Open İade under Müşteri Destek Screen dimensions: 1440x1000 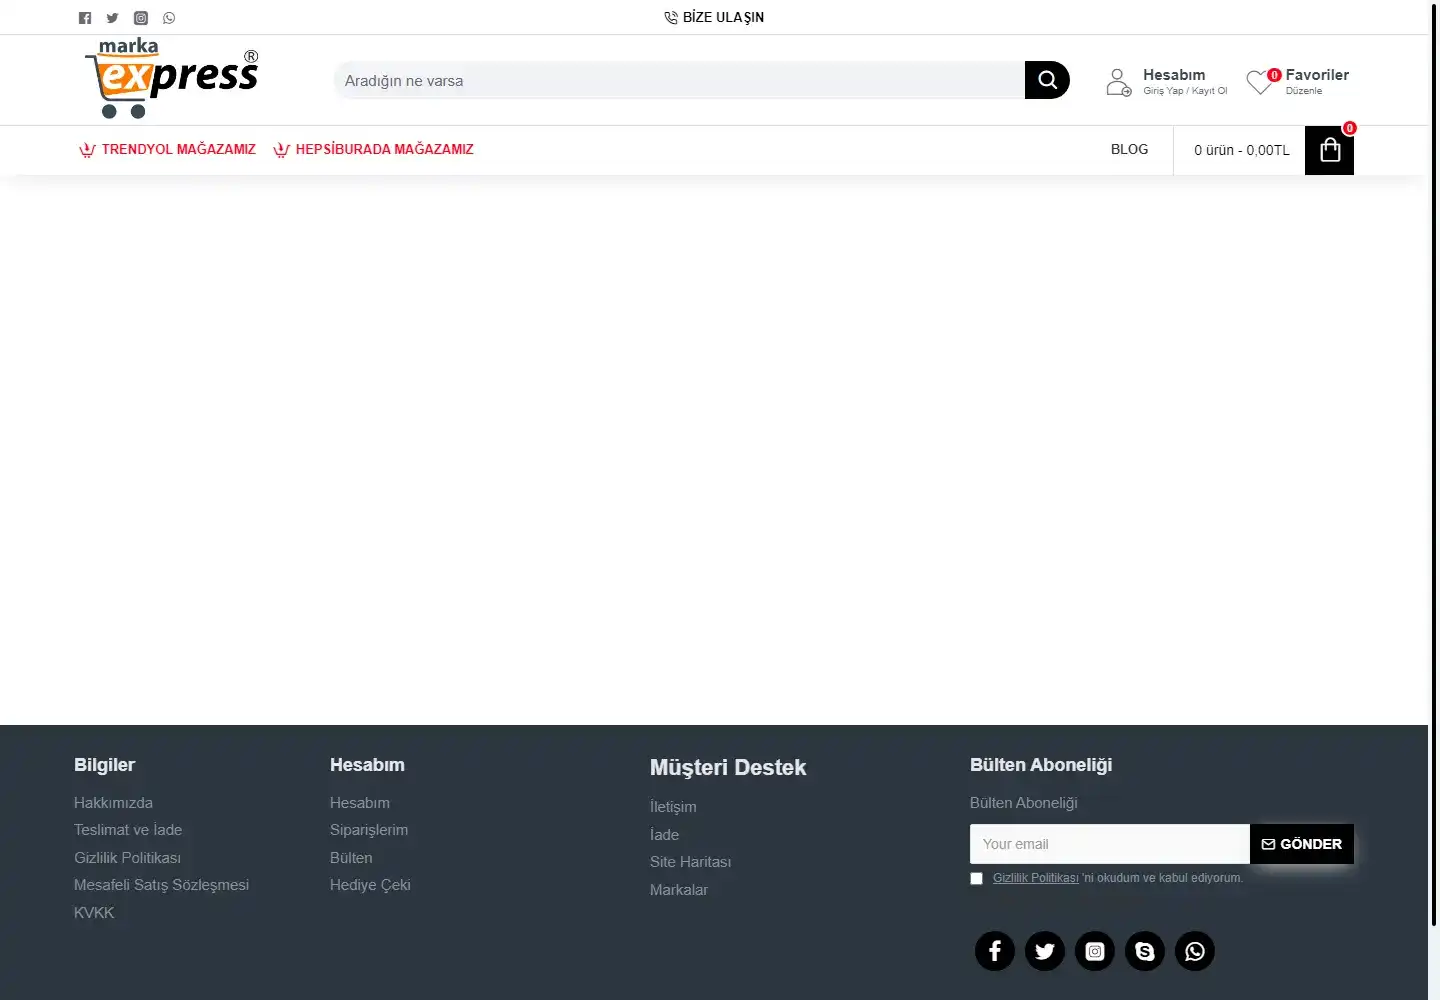pyautogui.click(x=664, y=835)
